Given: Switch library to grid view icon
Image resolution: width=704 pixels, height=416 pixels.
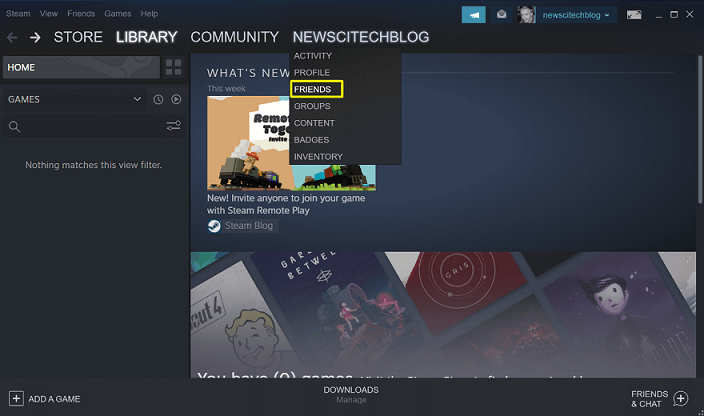Looking at the screenshot, I should tap(173, 67).
